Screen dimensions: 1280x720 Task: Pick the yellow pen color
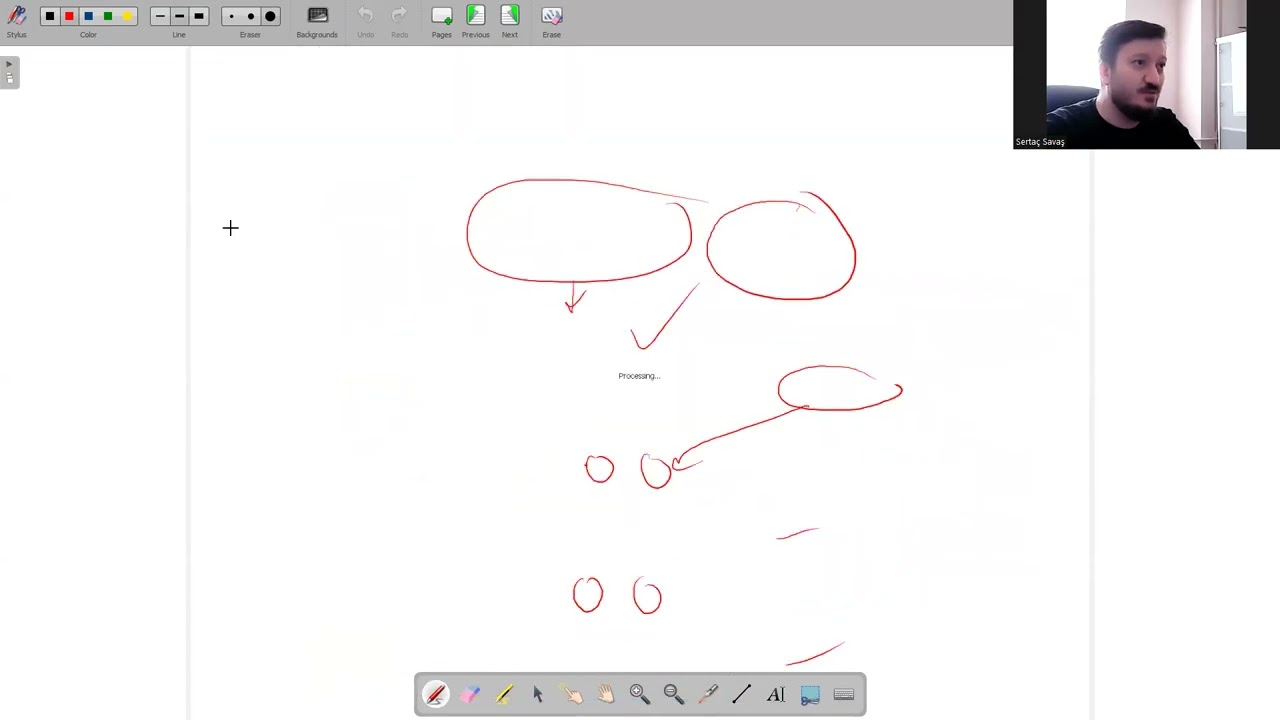(127, 16)
